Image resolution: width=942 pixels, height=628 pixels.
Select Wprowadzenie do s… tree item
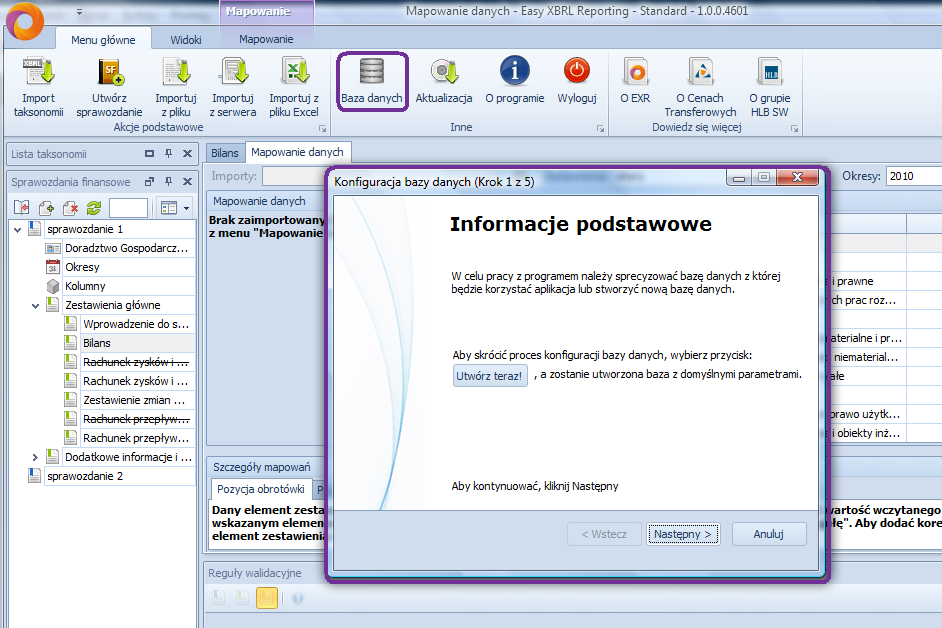tap(136, 325)
